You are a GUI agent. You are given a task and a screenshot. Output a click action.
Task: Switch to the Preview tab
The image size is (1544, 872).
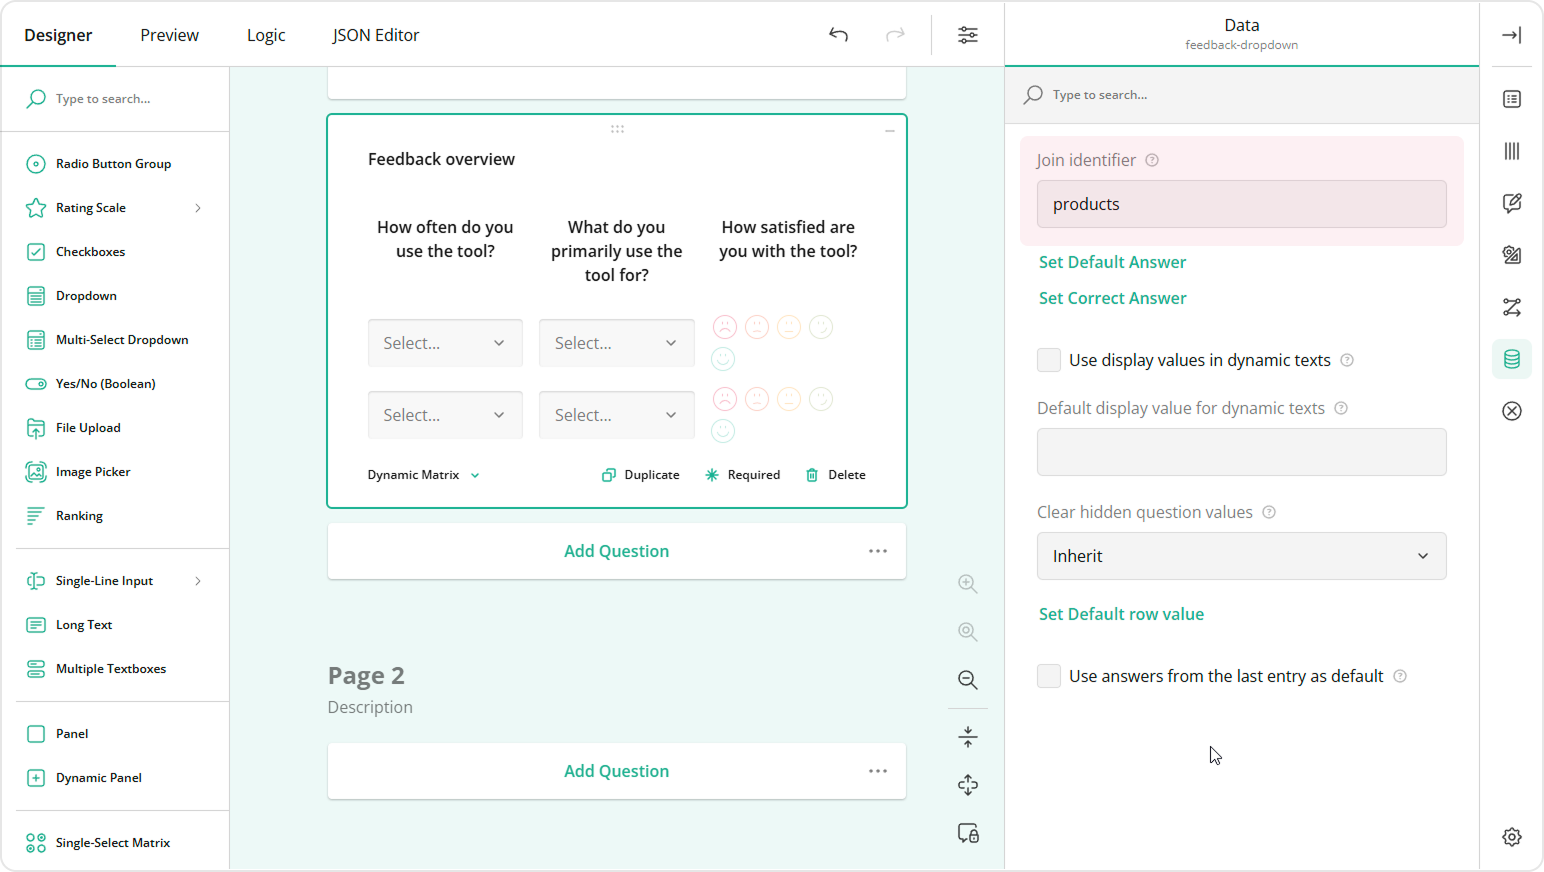coord(169,34)
